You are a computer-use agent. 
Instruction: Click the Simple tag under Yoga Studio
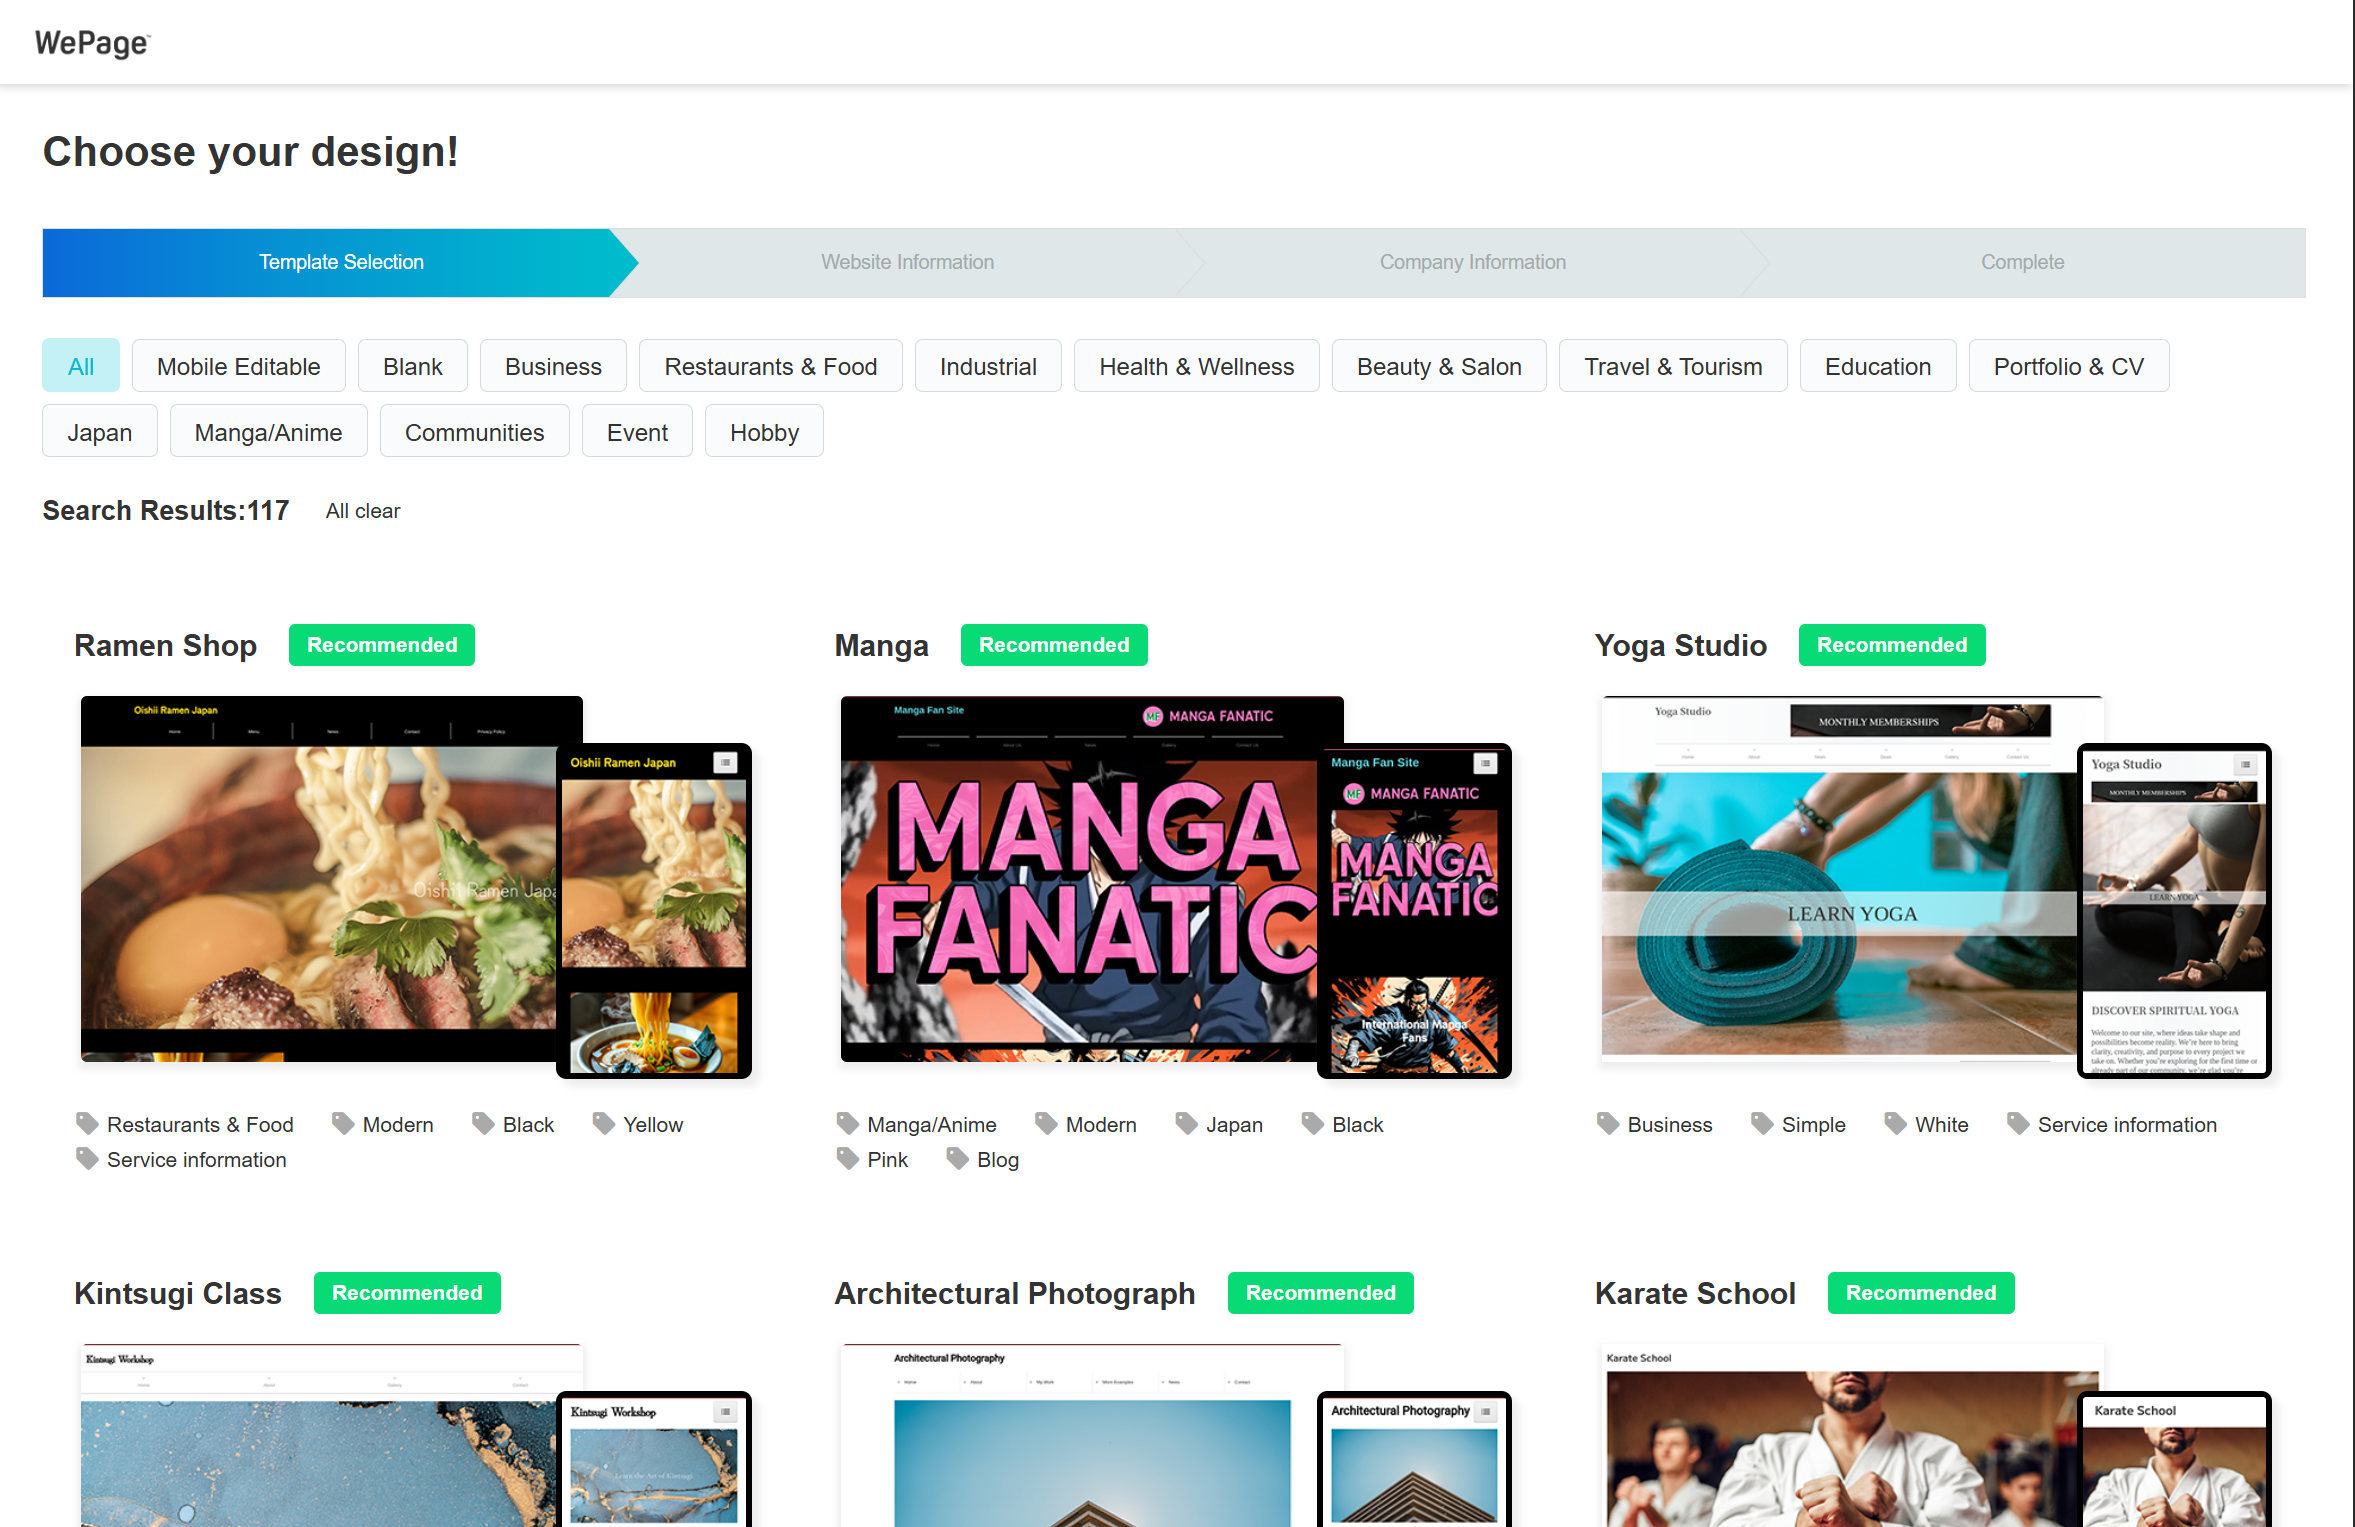tap(1813, 1125)
